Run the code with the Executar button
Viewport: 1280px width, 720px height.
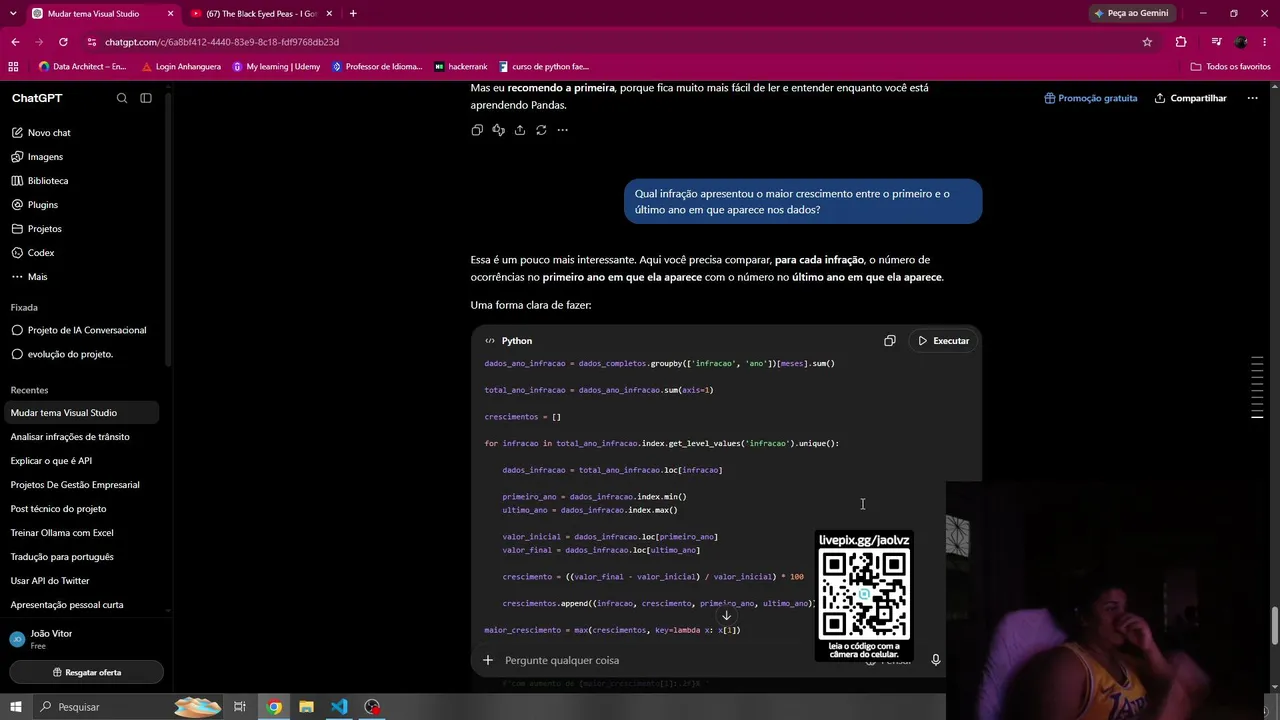(943, 341)
